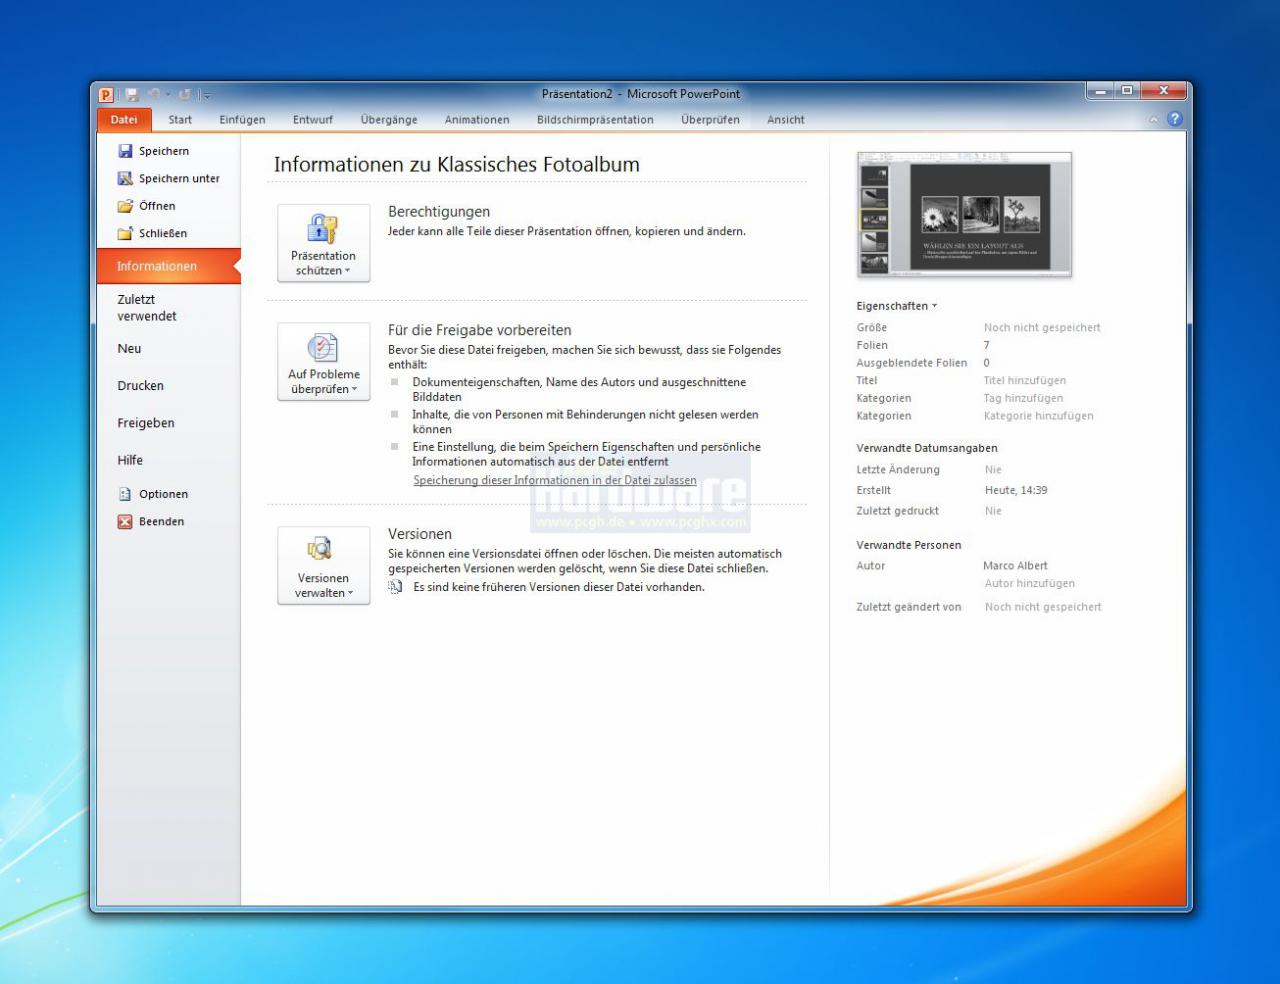The width and height of the screenshot is (1280, 984).
Task: Click link Speicherung dieser Informationen in der Datei zulassen
Action: [x=555, y=480]
